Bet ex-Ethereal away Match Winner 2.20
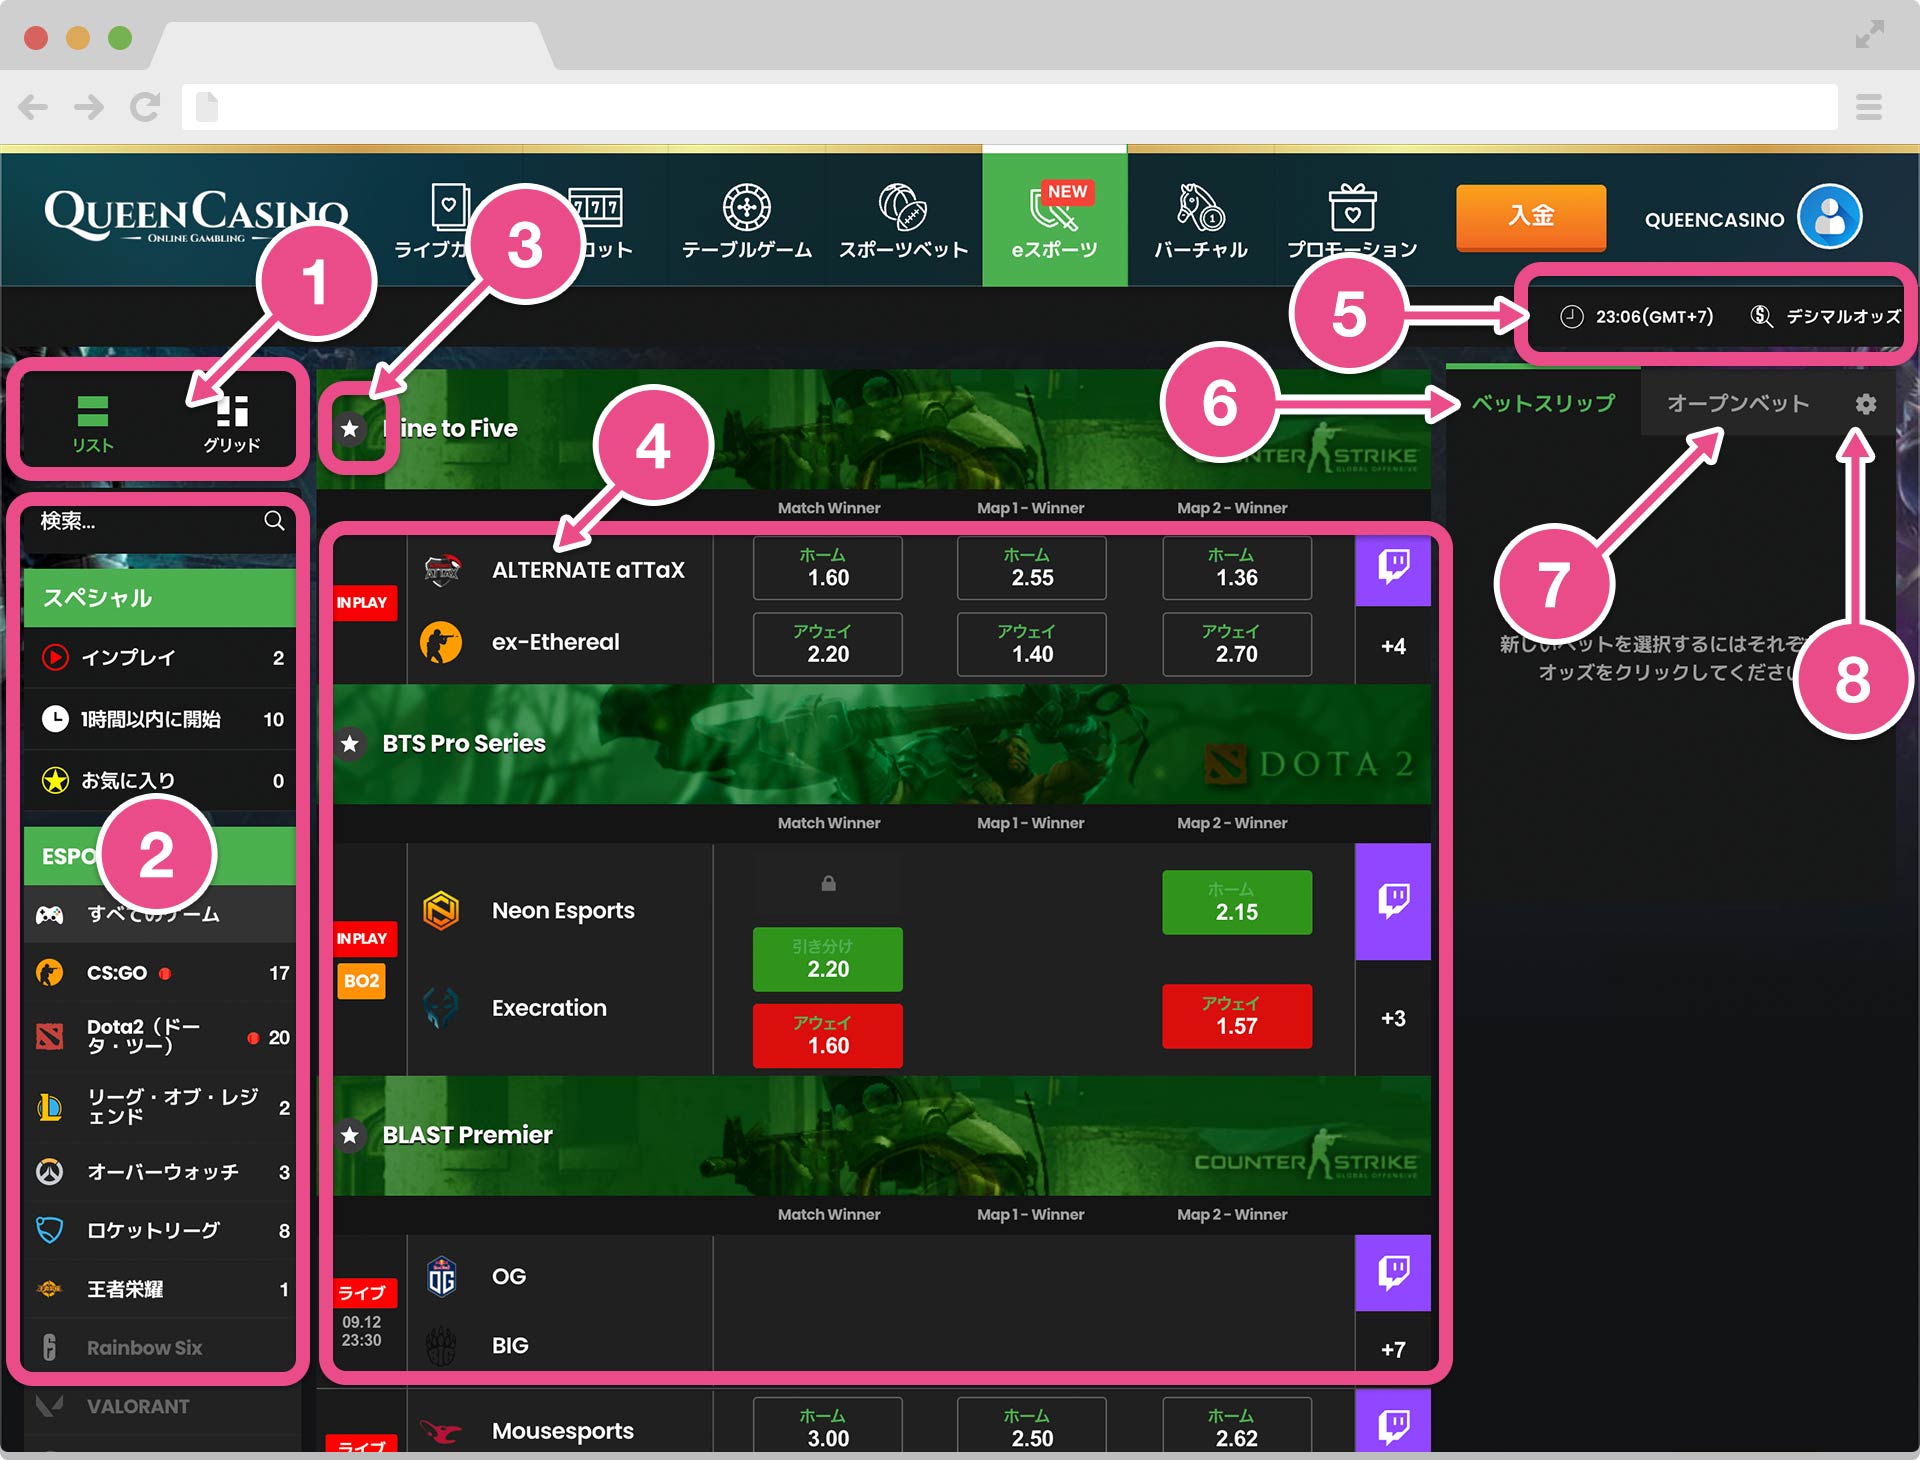Screen dimensions: 1920x1460 click(x=828, y=644)
